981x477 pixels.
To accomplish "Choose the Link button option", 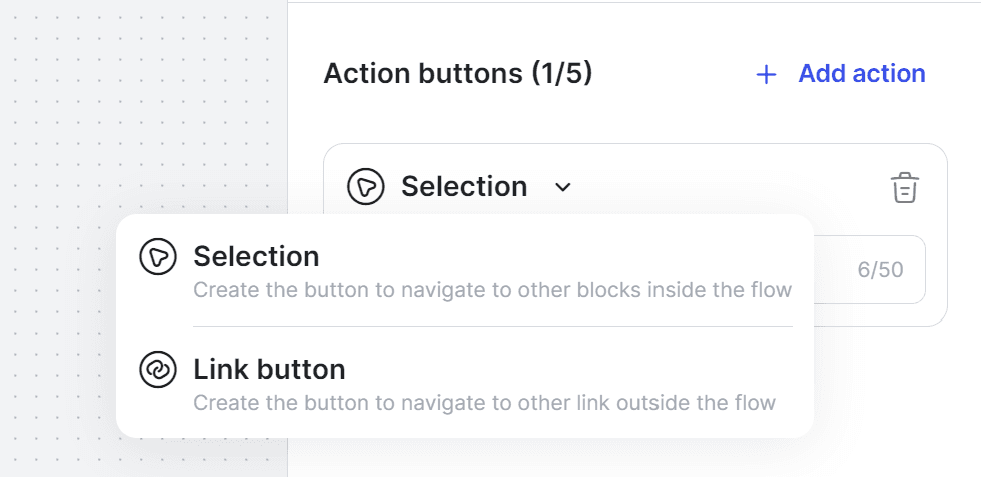I will [465, 382].
